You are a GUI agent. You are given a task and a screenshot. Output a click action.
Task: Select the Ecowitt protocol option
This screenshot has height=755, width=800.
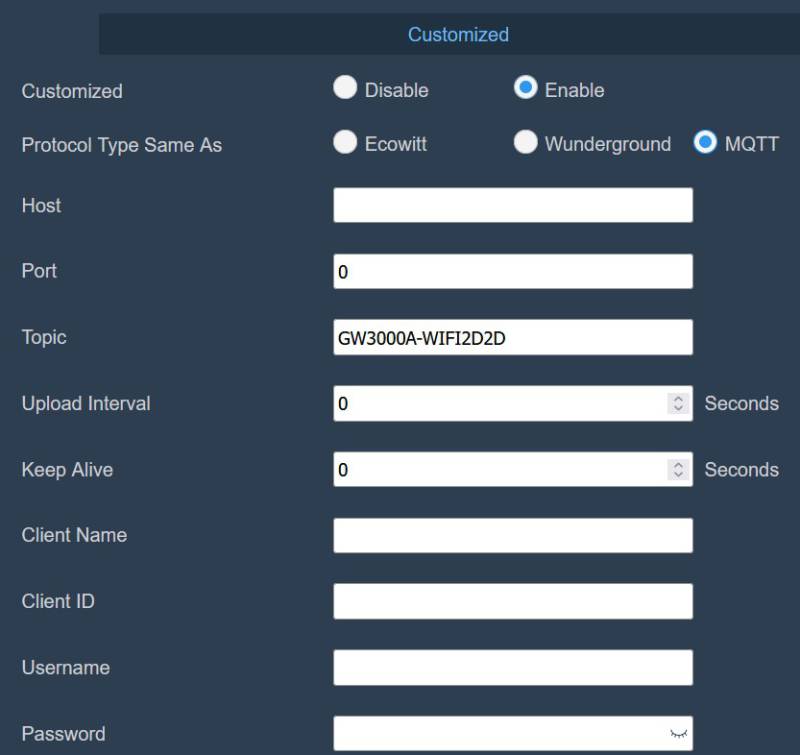(x=345, y=143)
